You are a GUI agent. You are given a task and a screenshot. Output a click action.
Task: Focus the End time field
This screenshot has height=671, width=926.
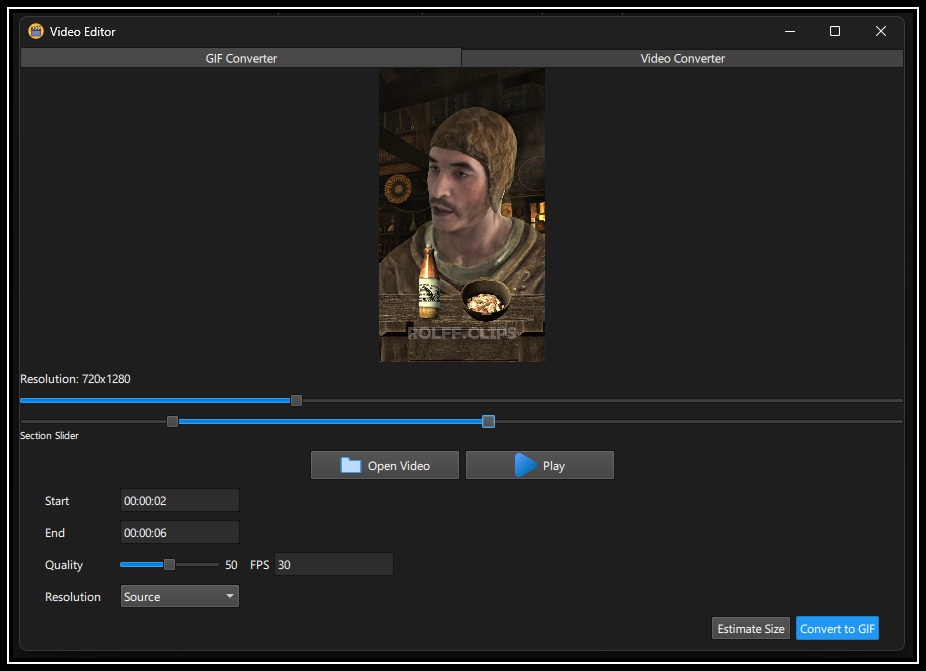point(180,532)
